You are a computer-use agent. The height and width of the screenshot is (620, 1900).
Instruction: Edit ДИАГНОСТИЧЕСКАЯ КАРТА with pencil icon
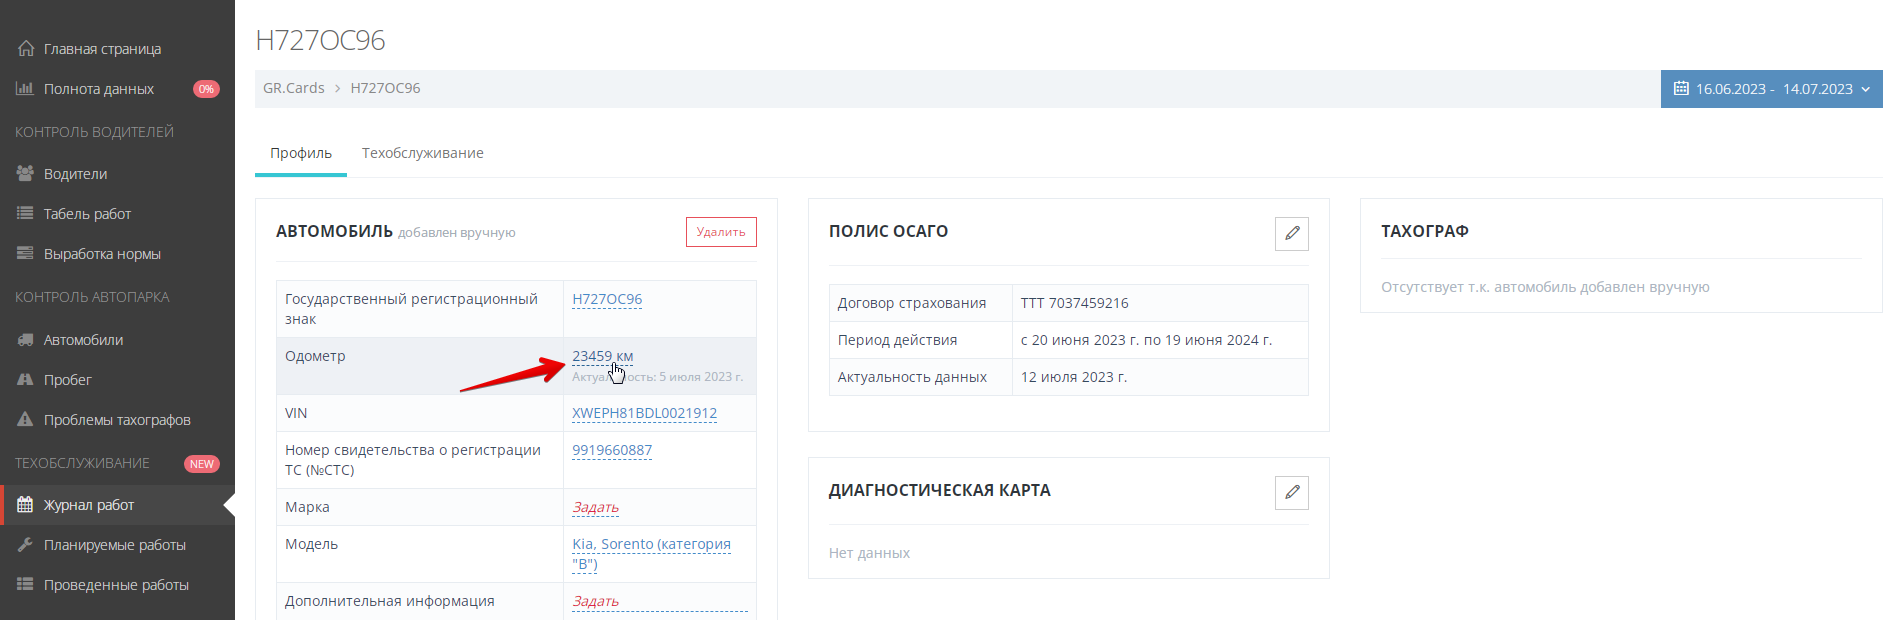coord(1291,492)
